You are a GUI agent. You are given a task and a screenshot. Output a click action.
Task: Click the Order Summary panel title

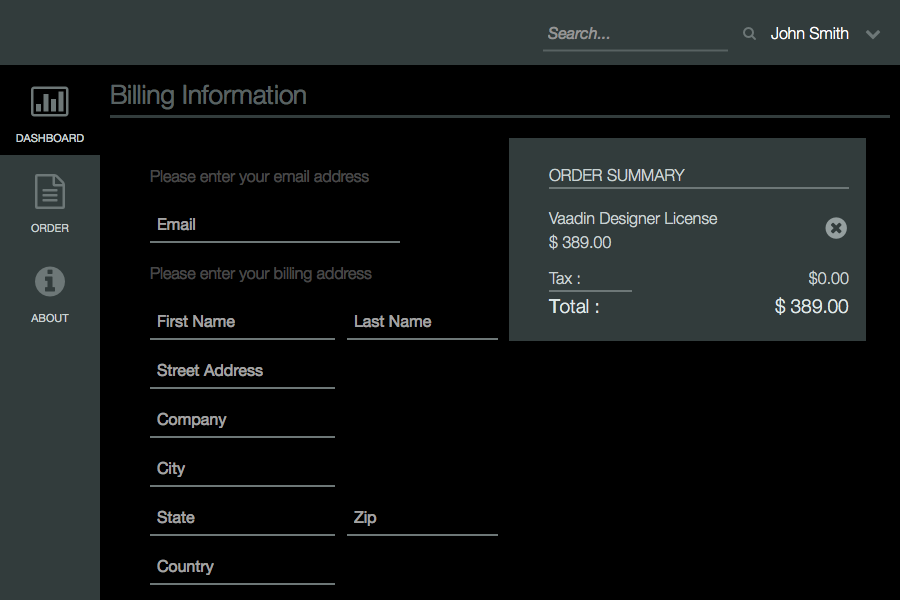click(x=616, y=175)
